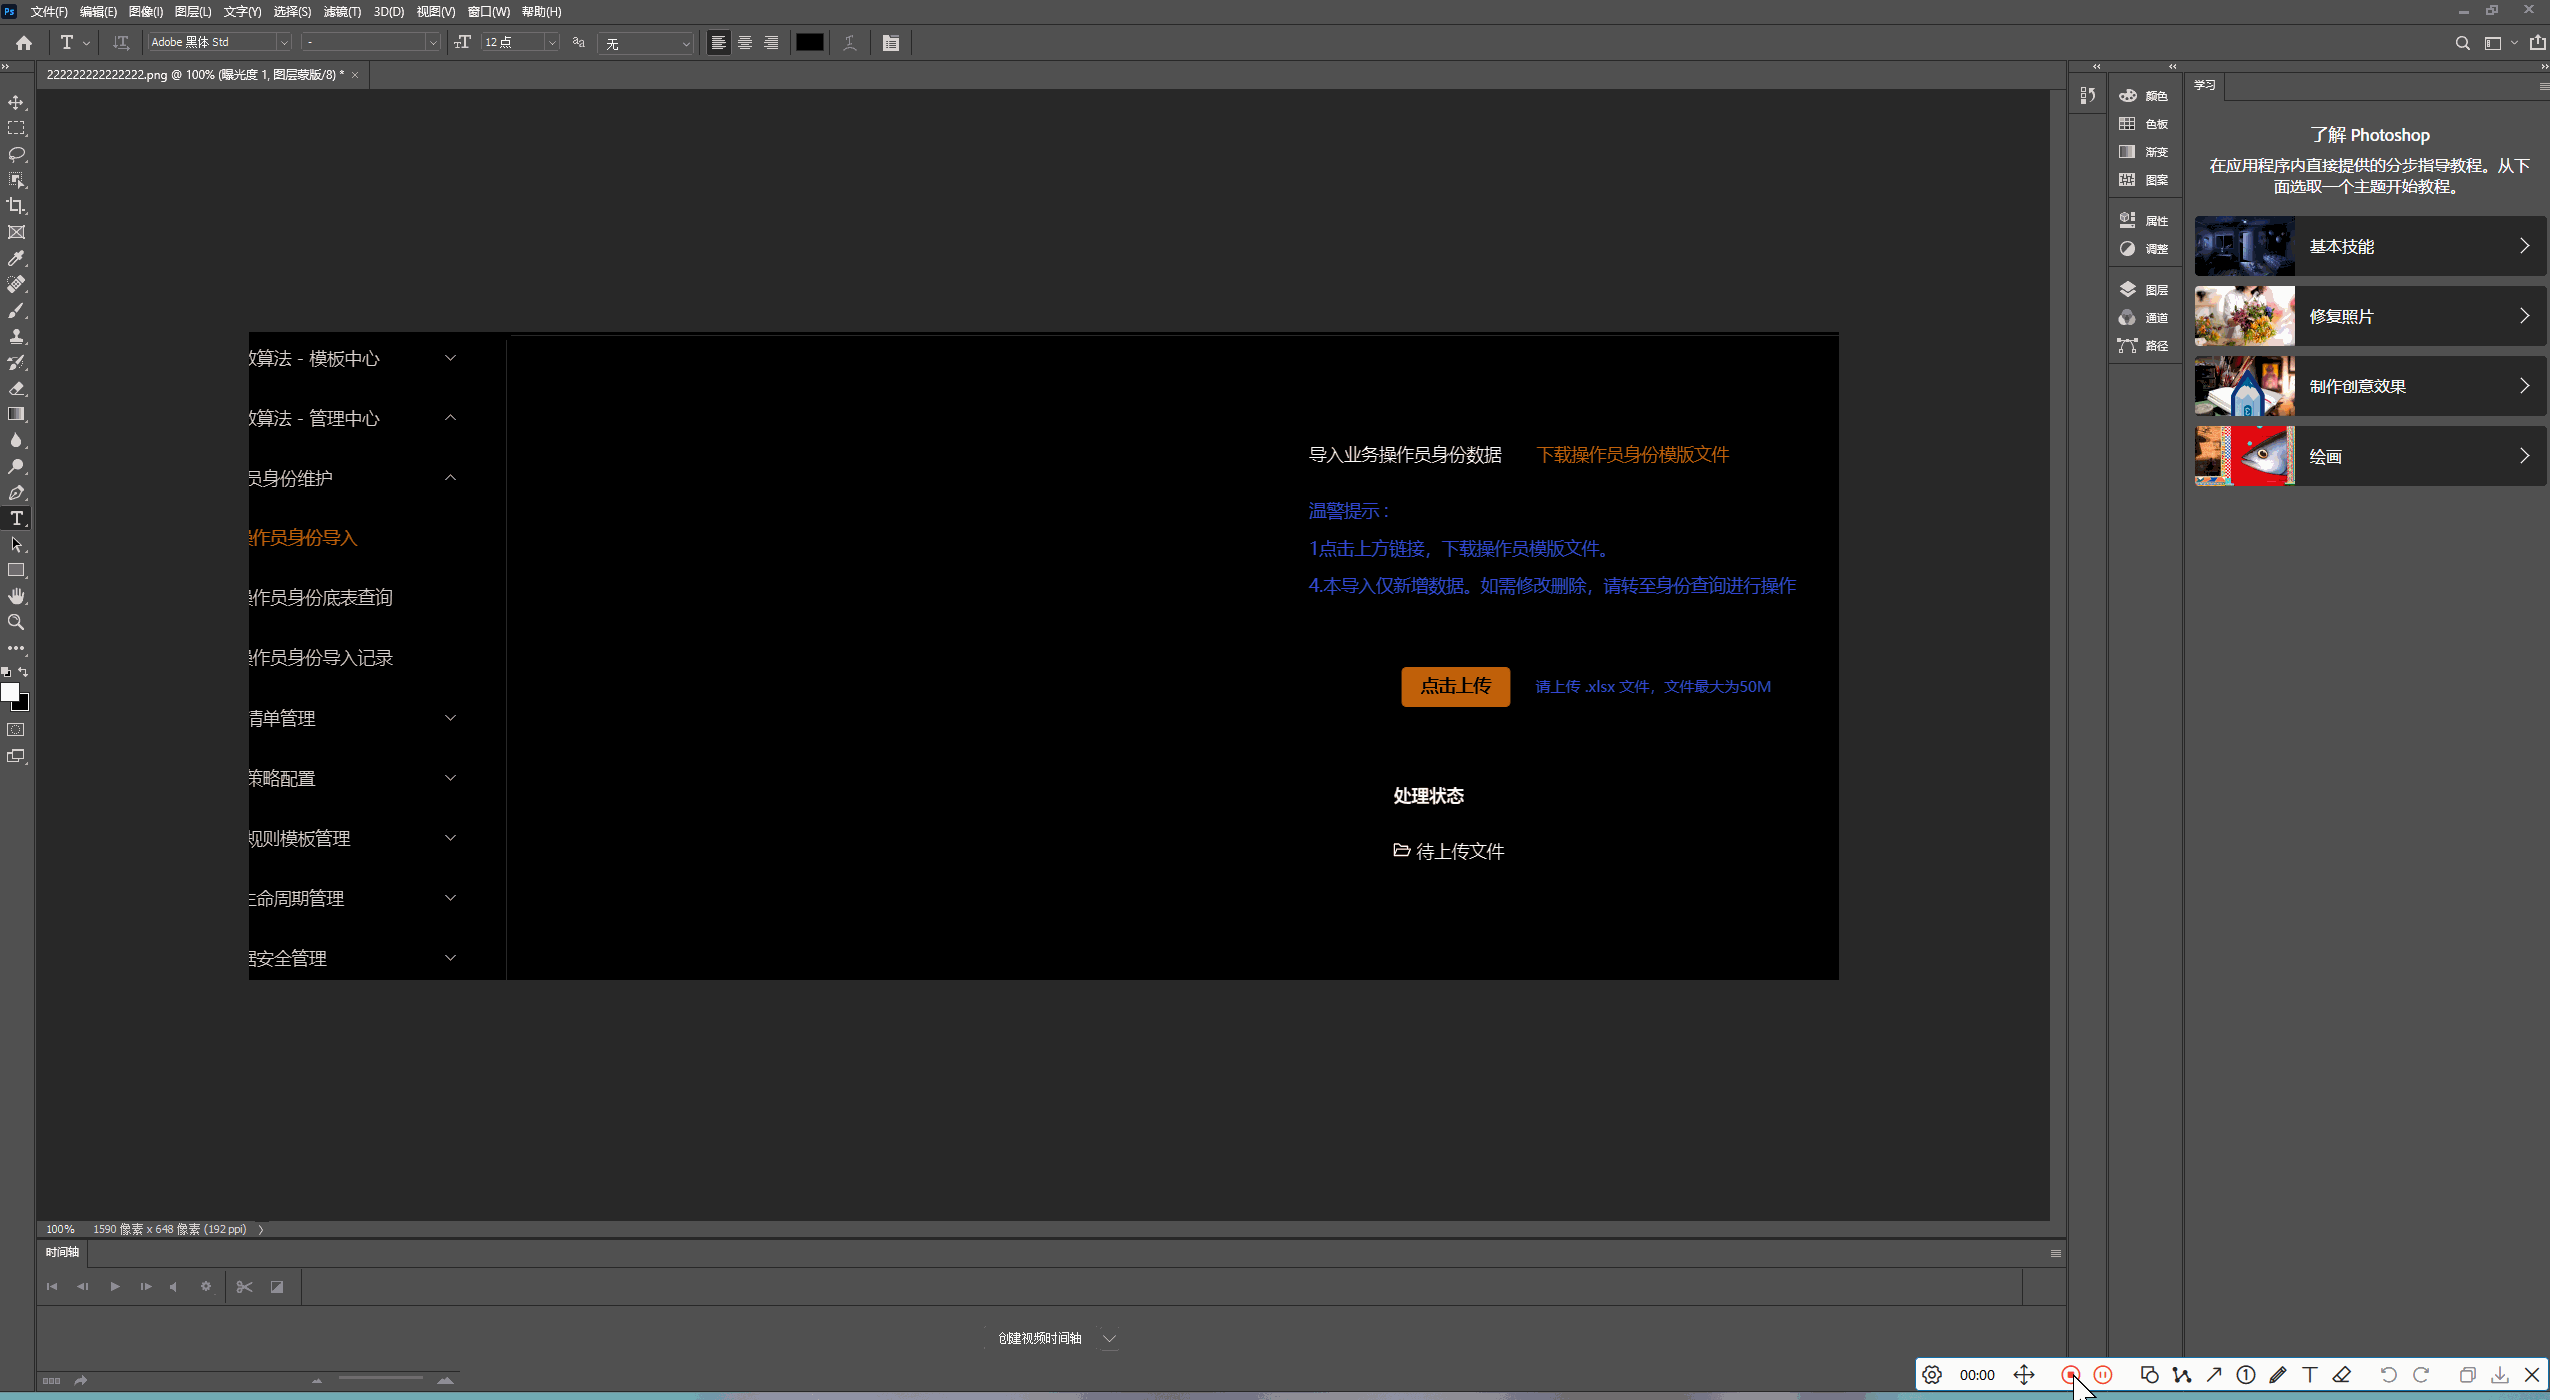This screenshot has width=2550, height=1400.
Task: Click the Home icon in the options bar
Action: pos(23,42)
